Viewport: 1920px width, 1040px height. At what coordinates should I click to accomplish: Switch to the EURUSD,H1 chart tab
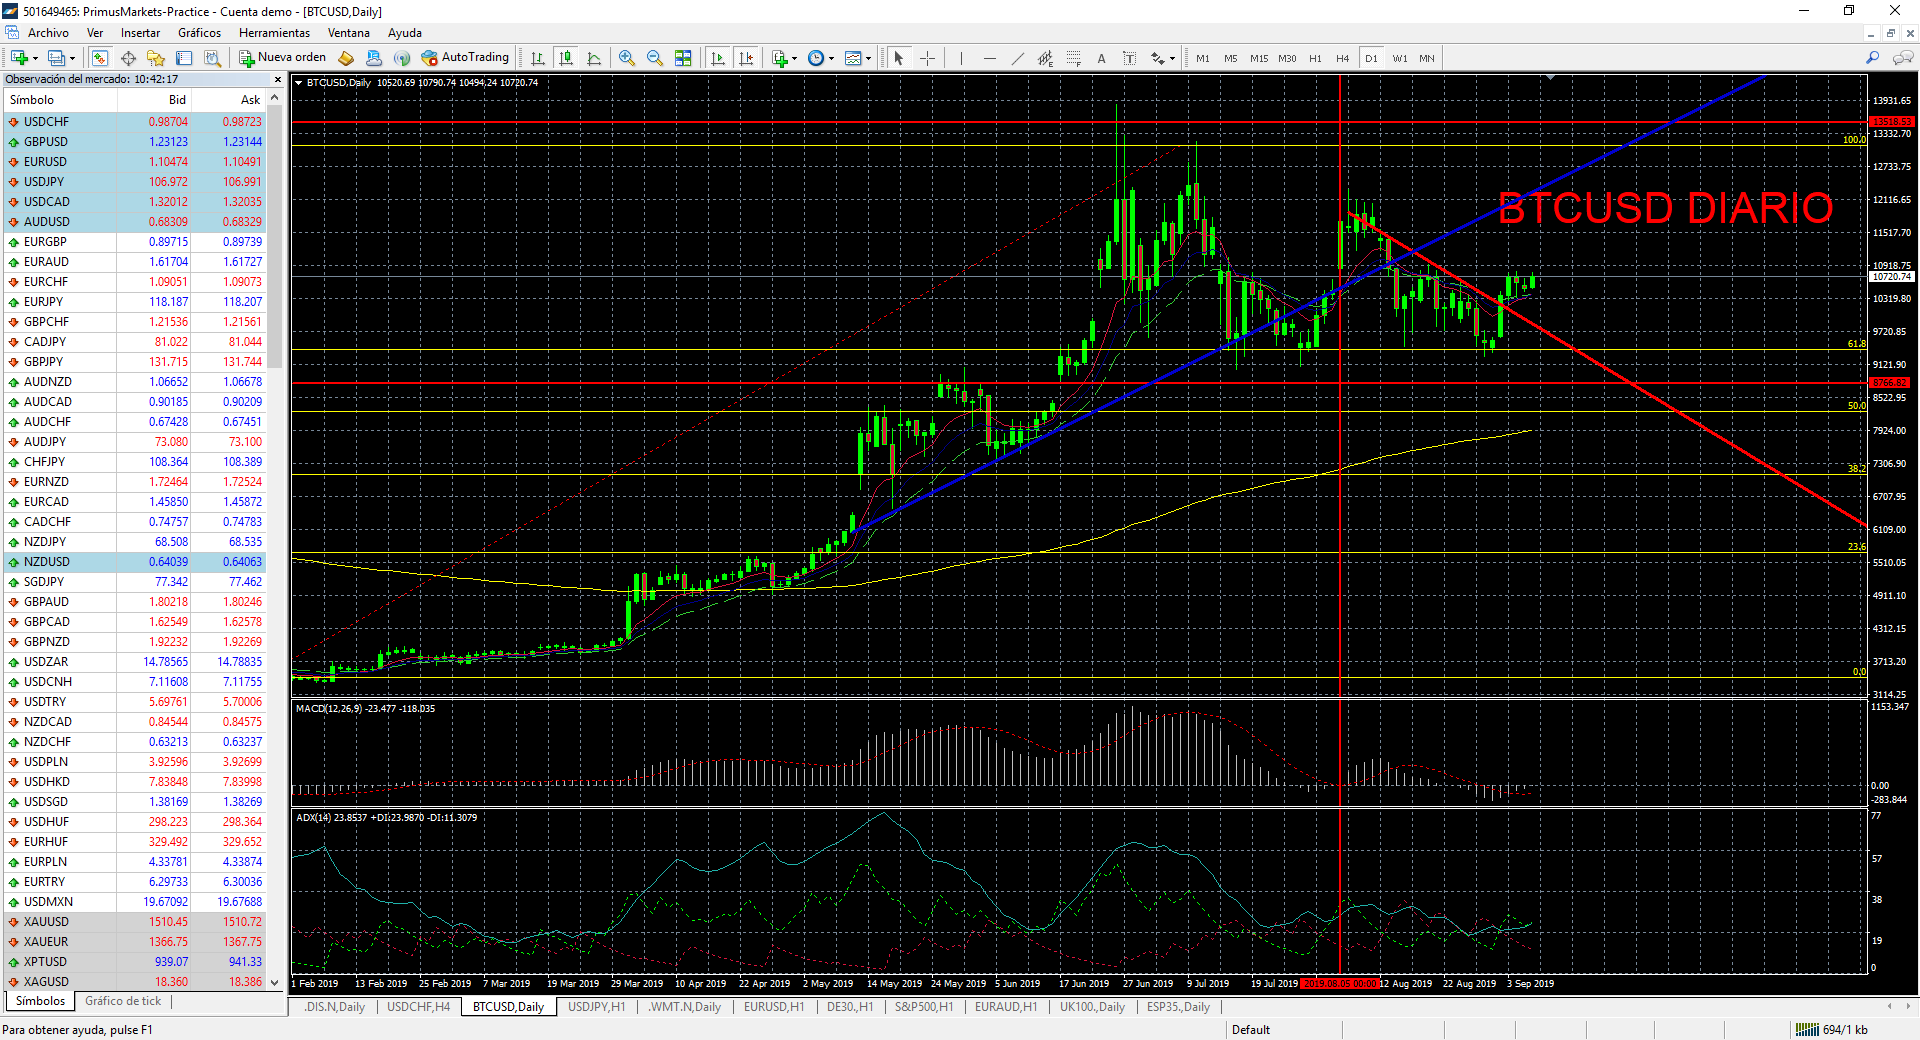click(x=773, y=1007)
